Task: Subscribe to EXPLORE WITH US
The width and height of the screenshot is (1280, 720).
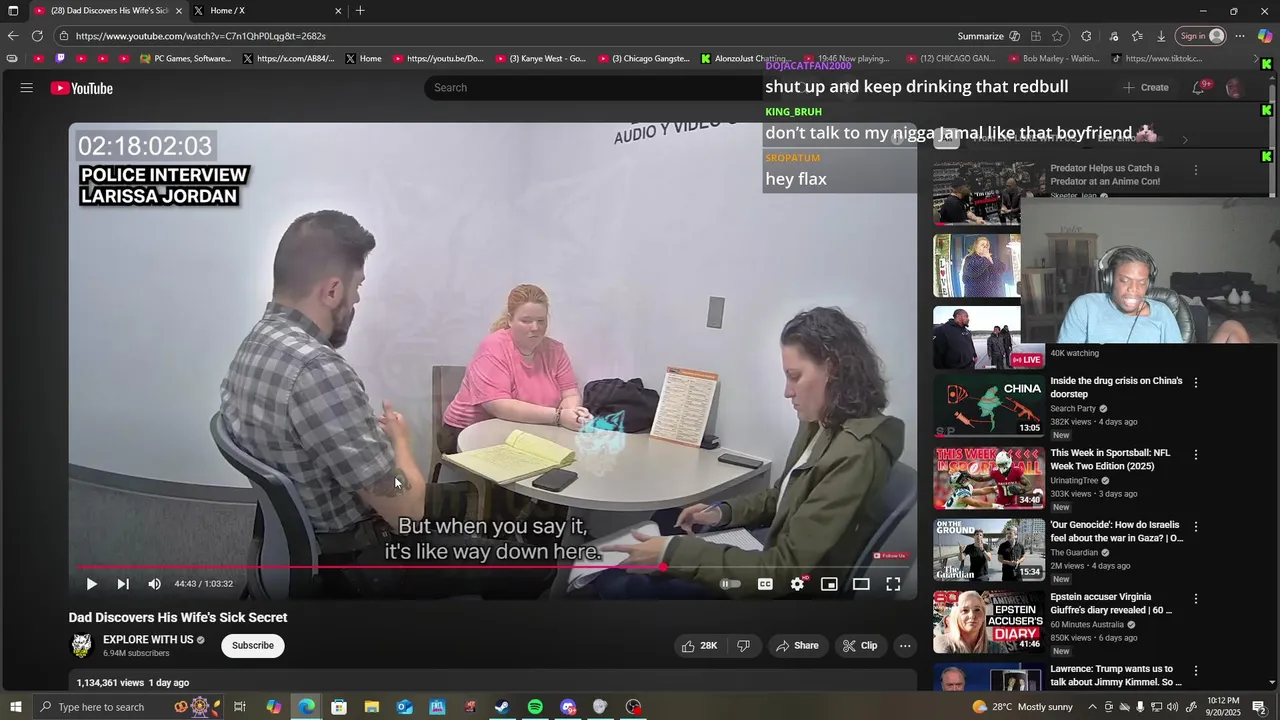Action: pyautogui.click(x=253, y=646)
